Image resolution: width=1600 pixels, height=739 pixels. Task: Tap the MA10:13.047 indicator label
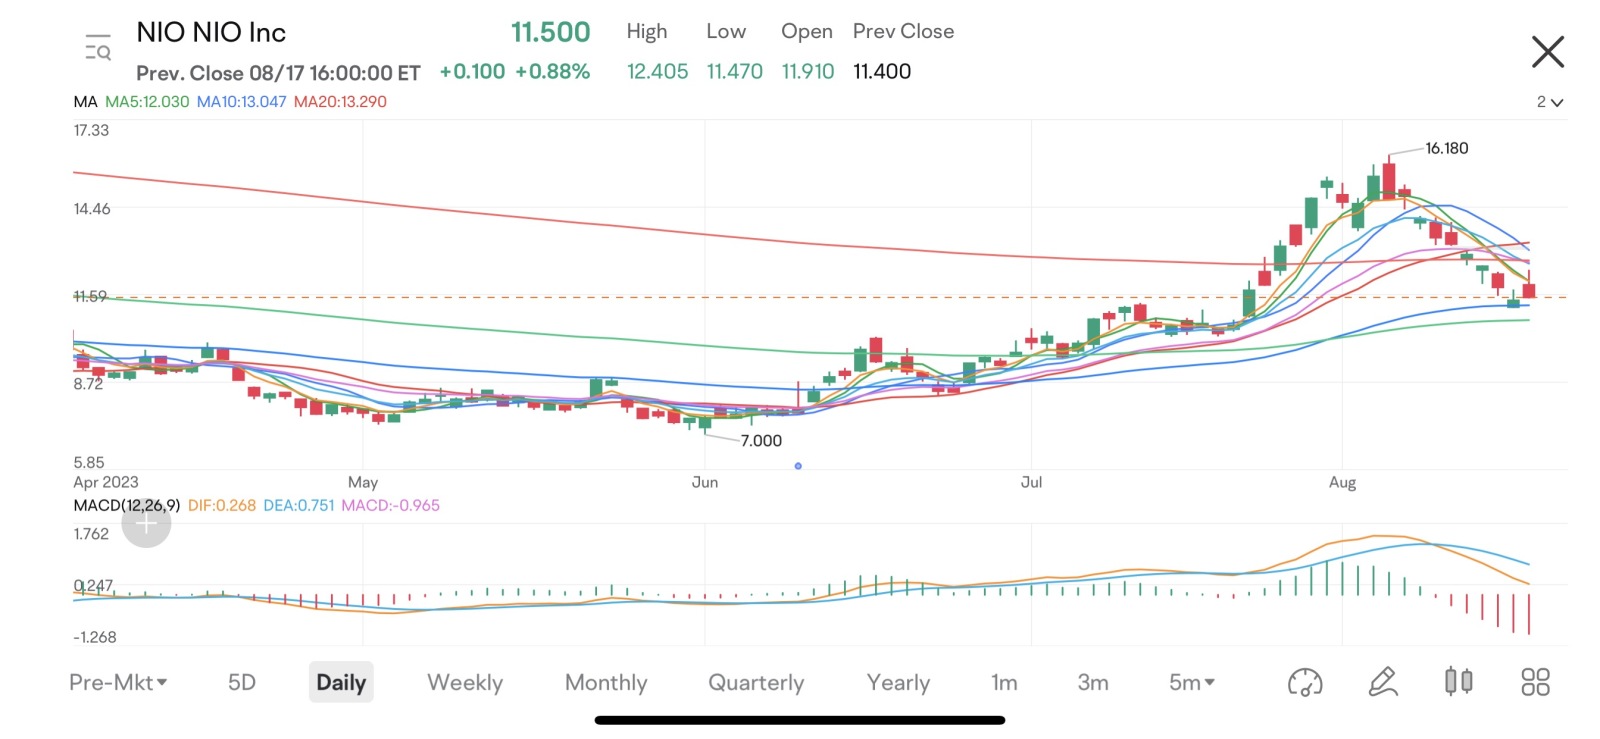pyautogui.click(x=241, y=102)
